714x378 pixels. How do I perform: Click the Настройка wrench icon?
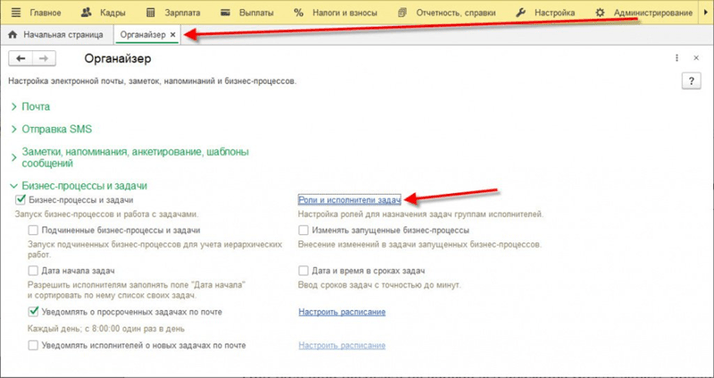coord(520,12)
